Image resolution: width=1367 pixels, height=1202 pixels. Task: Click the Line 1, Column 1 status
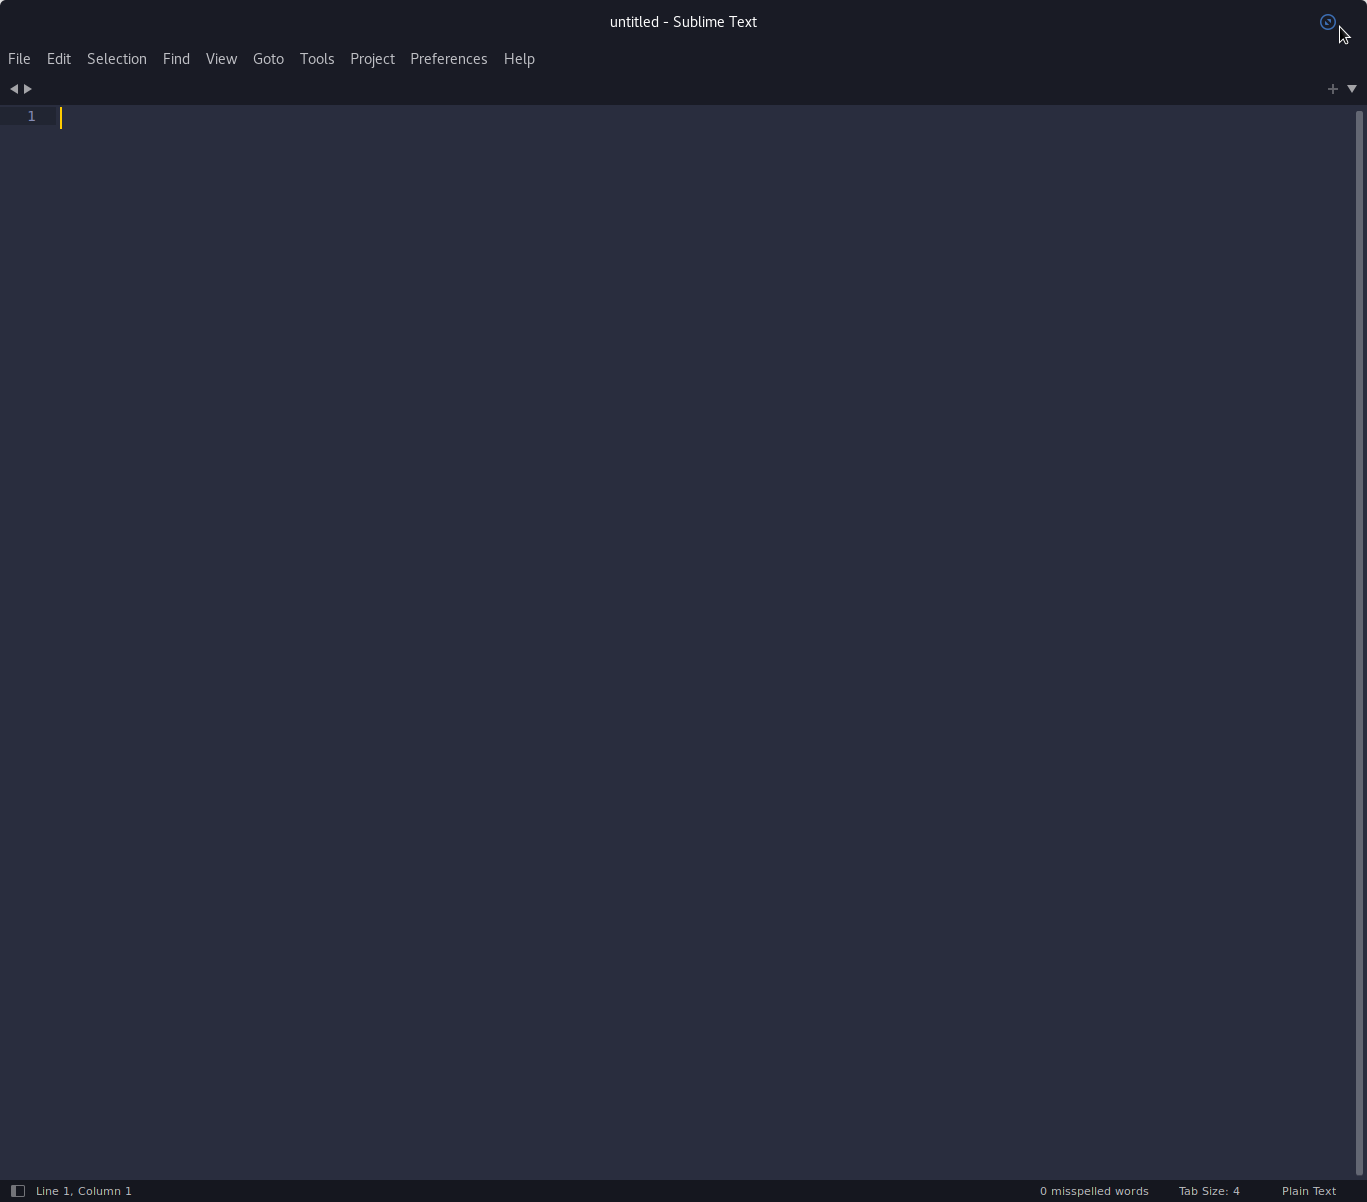[84, 1191]
